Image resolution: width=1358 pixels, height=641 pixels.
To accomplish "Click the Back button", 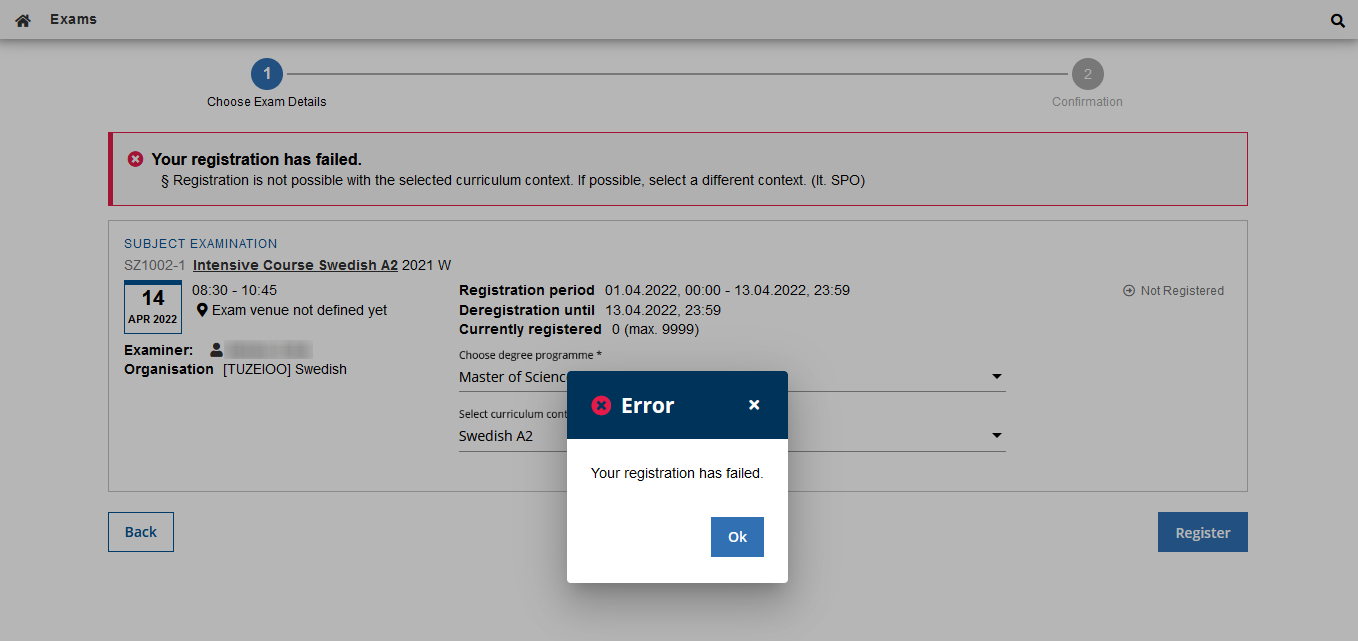I will point(141,532).
